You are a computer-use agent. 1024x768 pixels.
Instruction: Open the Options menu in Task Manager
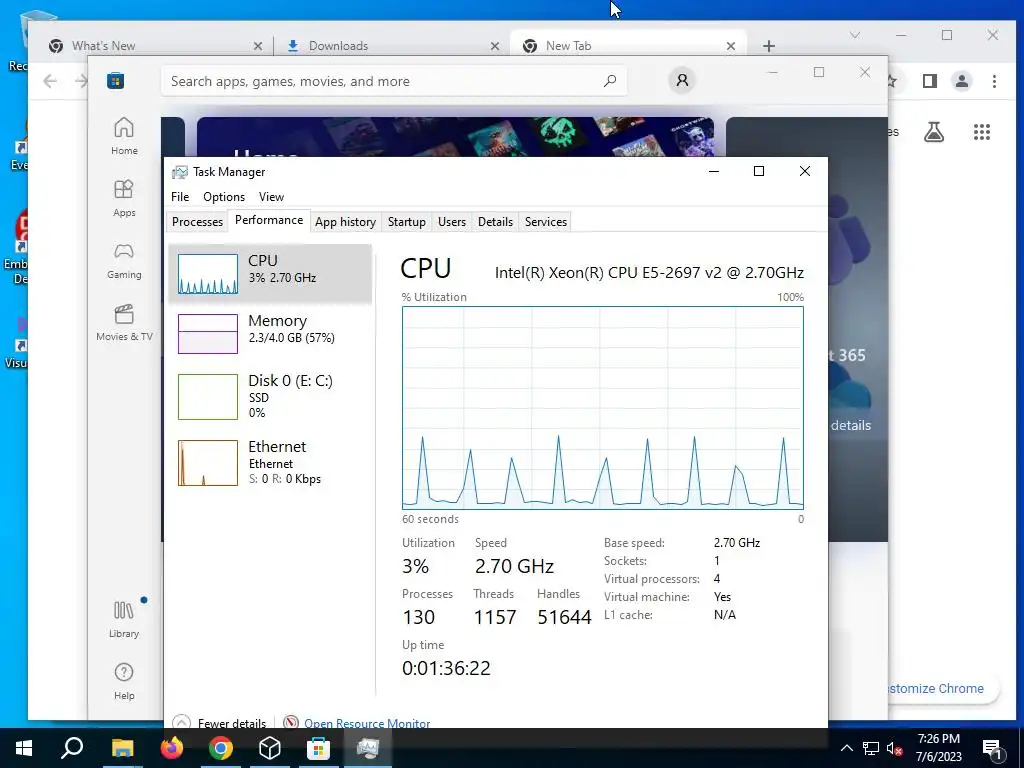pos(224,197)
